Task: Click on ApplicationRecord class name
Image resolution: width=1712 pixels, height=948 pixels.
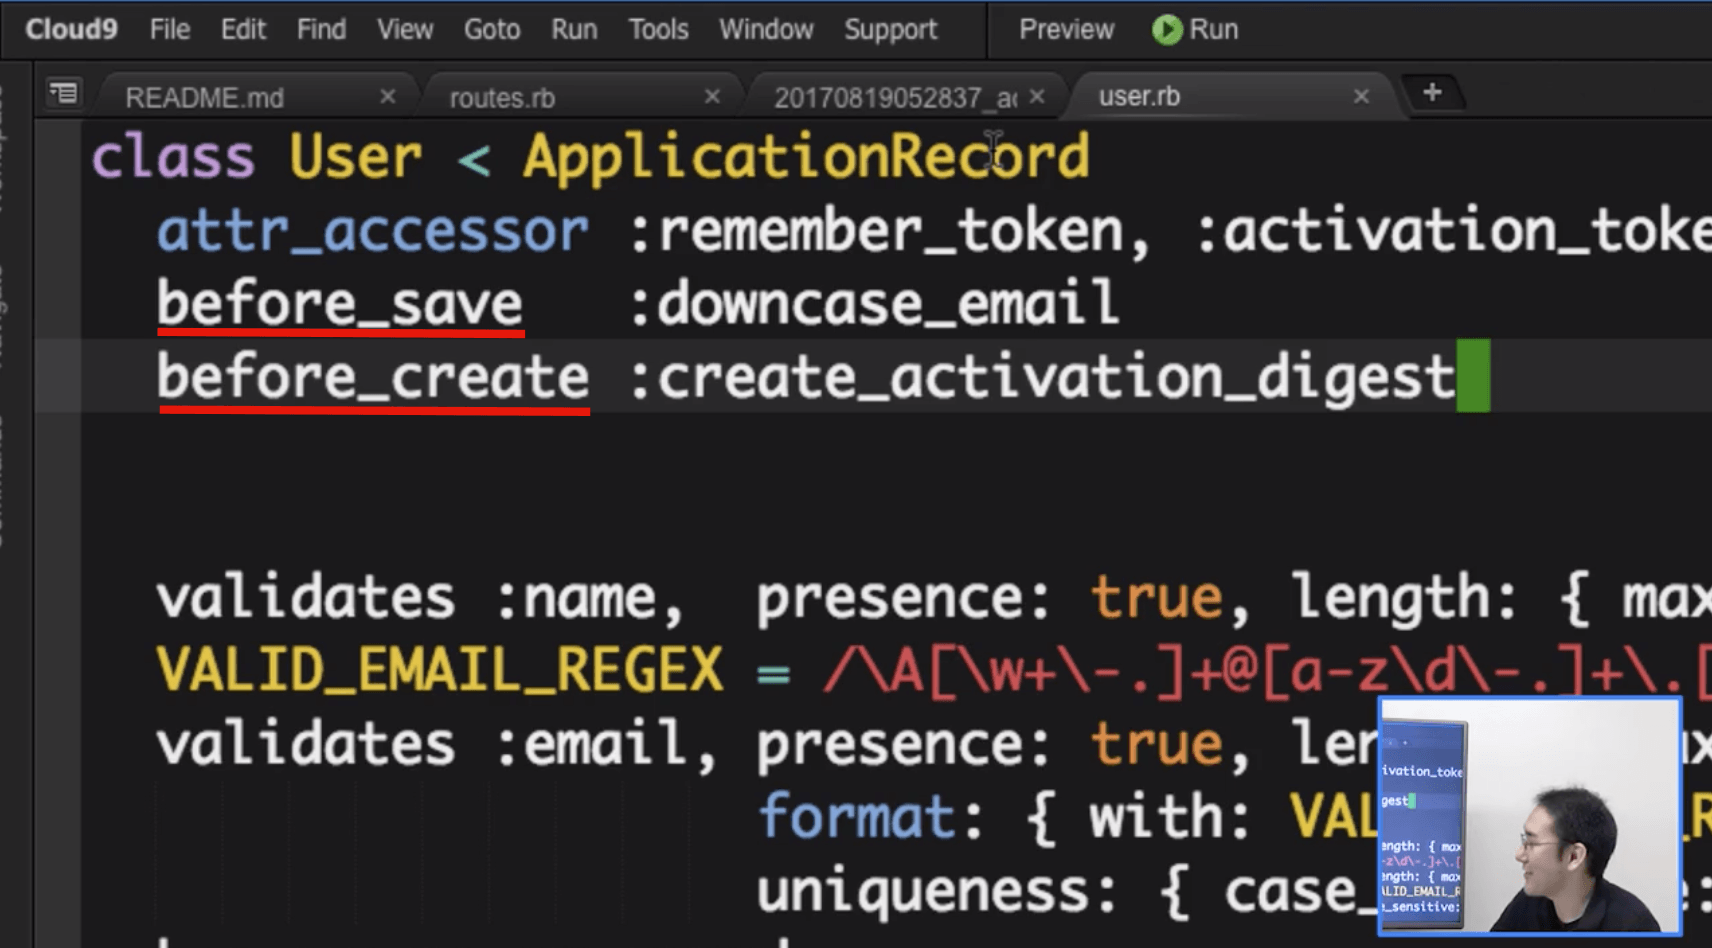Action: pyautogui.click(x=806, y=158)
